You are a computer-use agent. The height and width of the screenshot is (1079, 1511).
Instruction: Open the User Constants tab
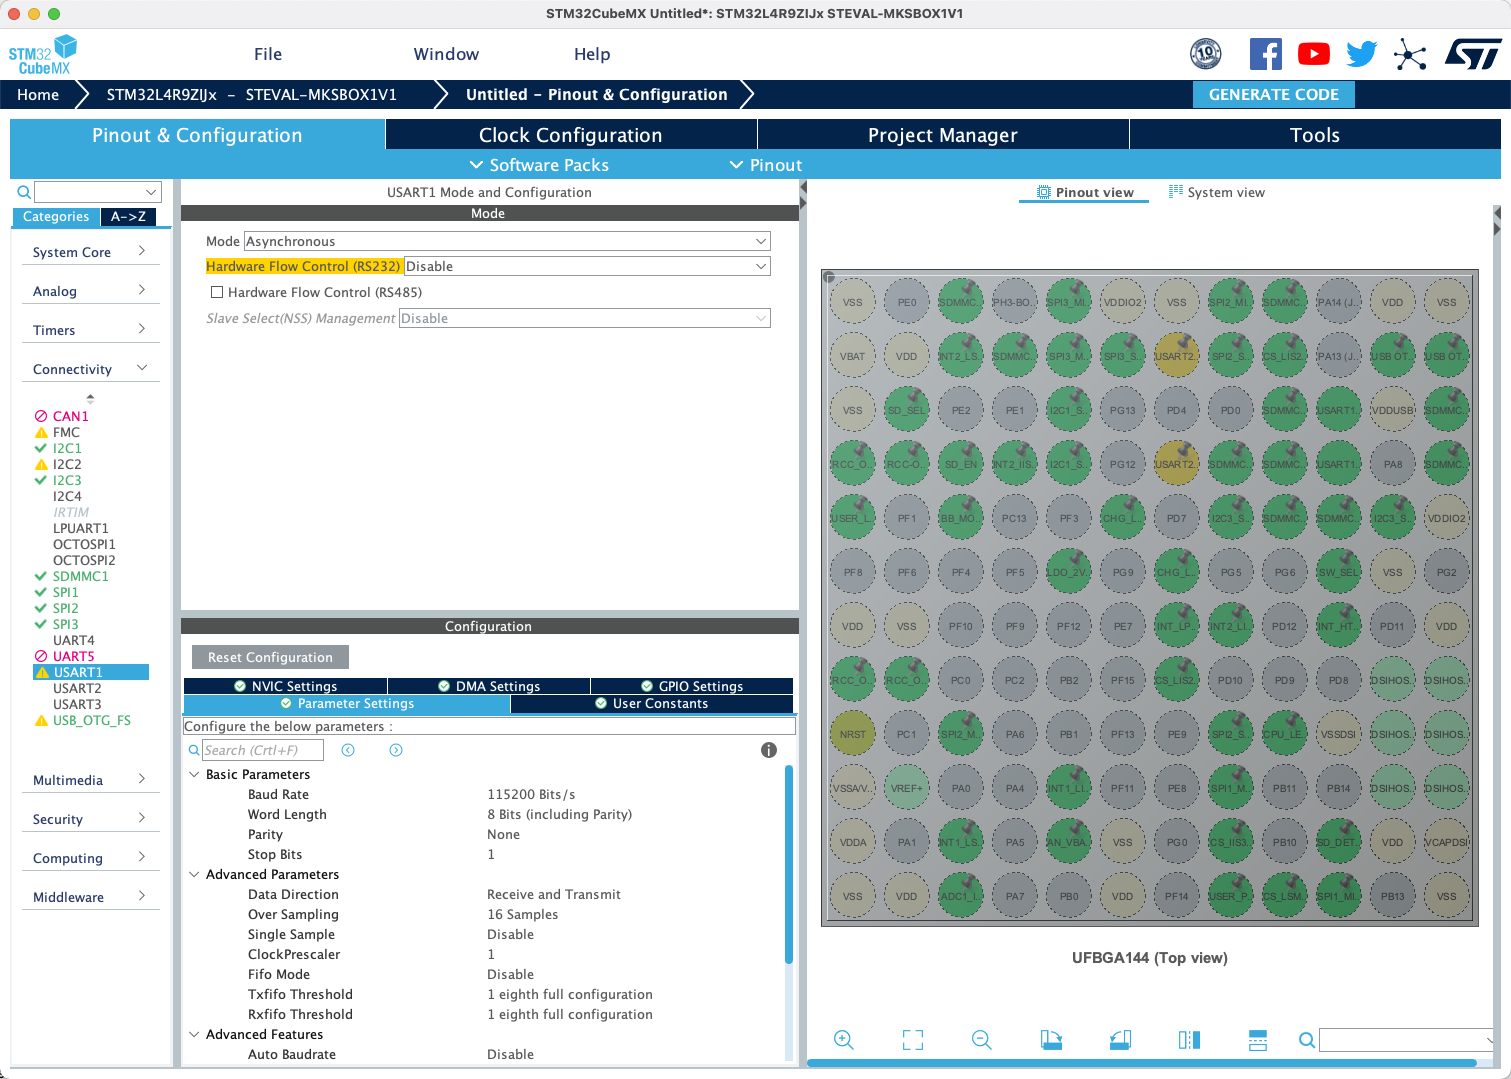[x=652, y=704]
